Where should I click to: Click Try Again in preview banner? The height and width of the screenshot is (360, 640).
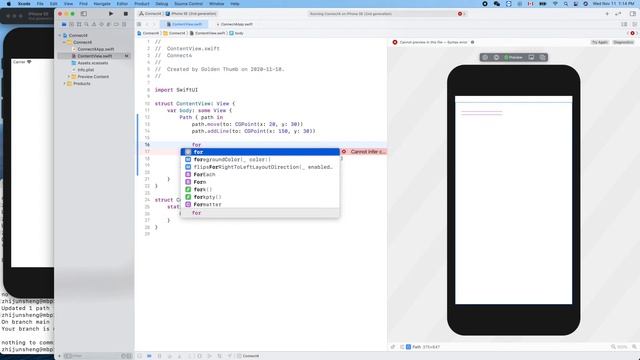coord(599,42)
